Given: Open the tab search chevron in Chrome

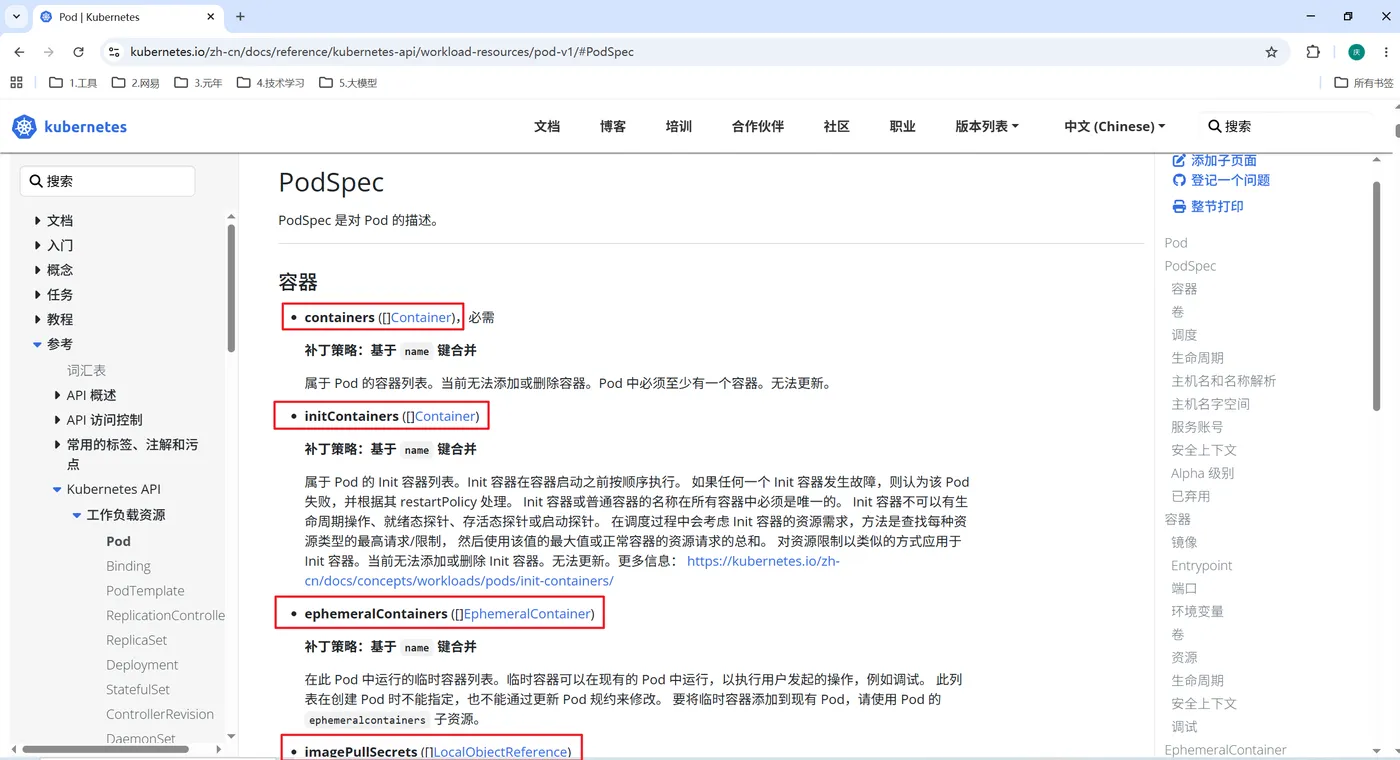Looking at the screenshot, I should [x=17, y=17].
